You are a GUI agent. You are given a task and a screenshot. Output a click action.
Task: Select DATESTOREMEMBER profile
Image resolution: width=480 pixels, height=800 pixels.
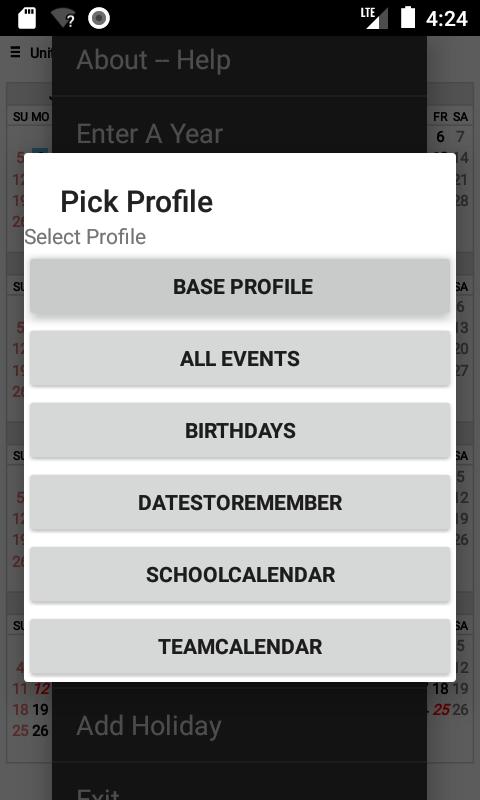pos(240,503)
